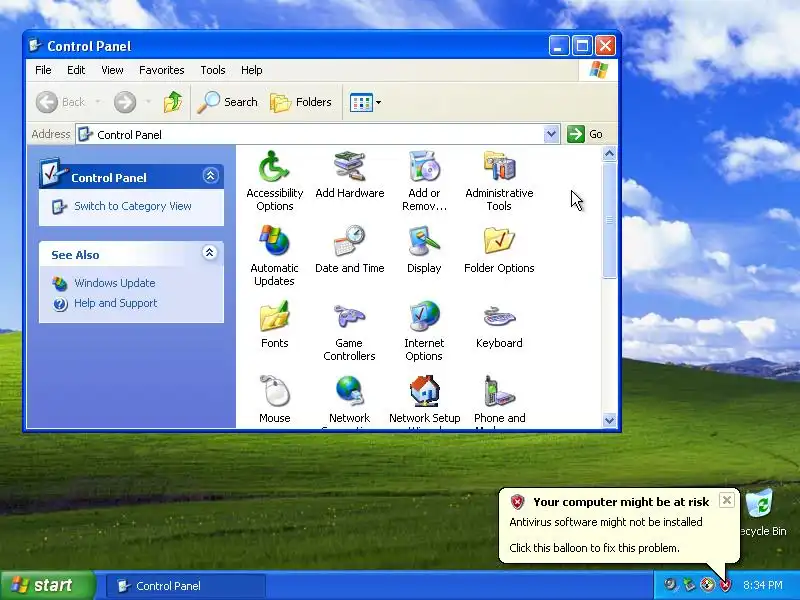
Task: Open the Back history dropdown arrow
Action: 97,102
